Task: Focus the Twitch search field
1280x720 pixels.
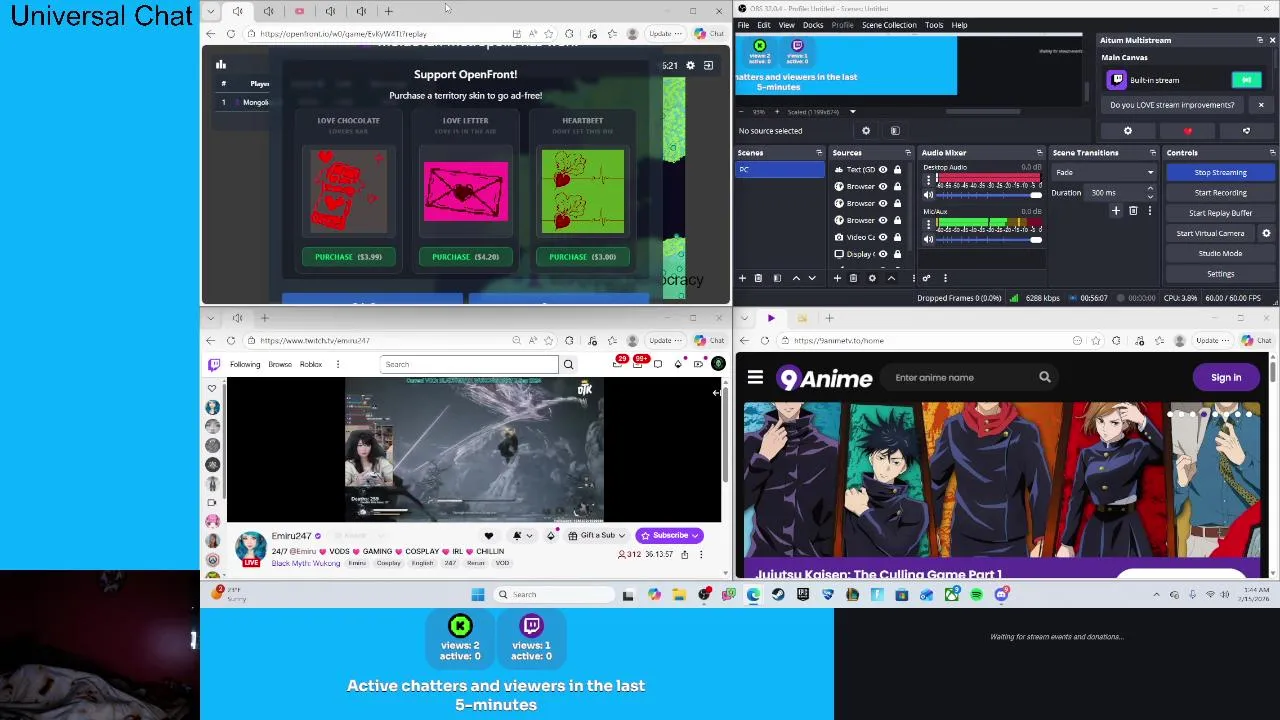Action: pyautogui.click(x=469, y=364)
